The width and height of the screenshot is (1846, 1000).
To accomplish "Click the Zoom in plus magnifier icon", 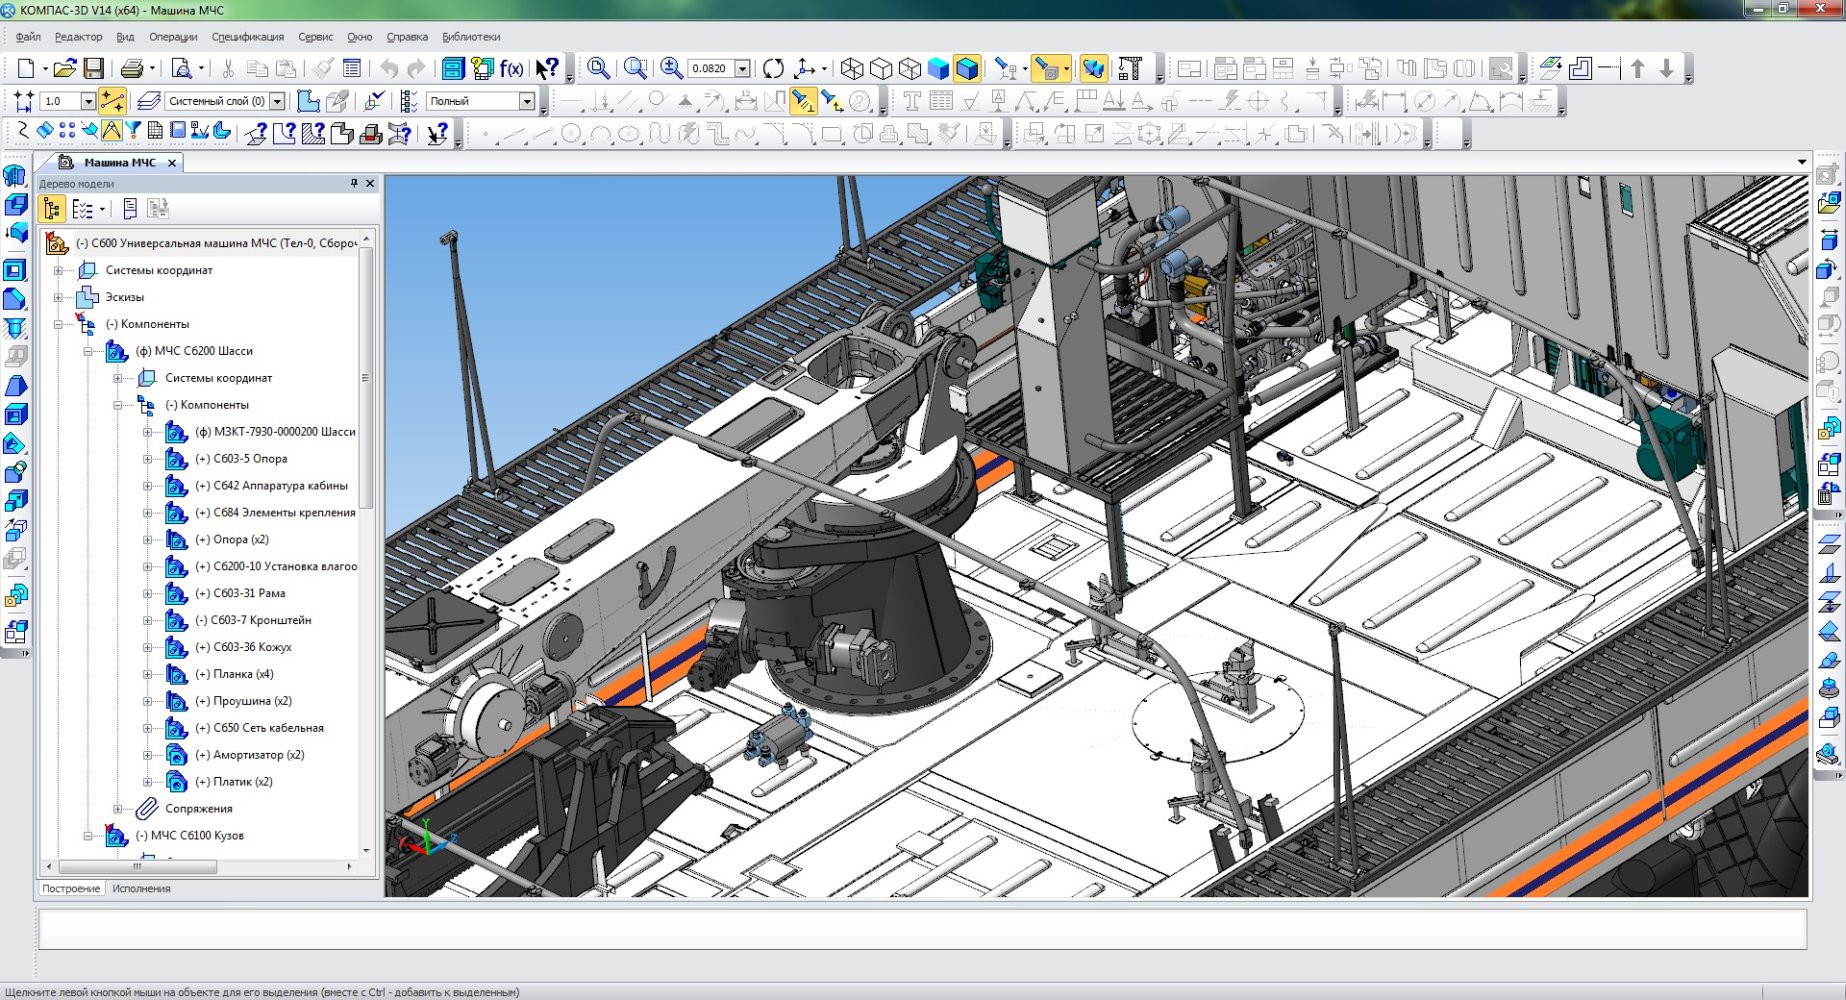I will (x=671, y=69).
